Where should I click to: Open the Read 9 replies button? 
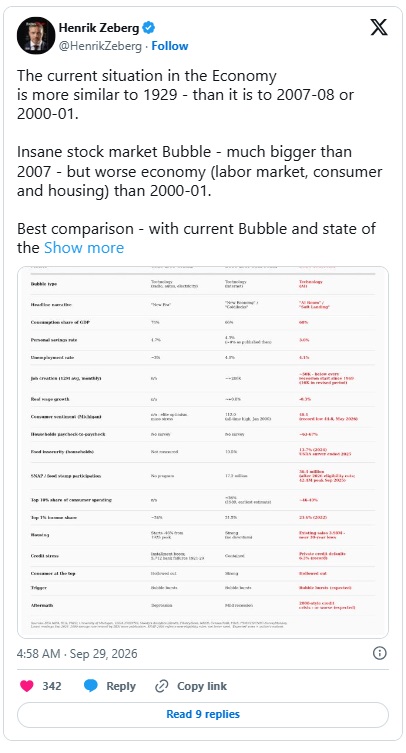(x=203, y=714)
